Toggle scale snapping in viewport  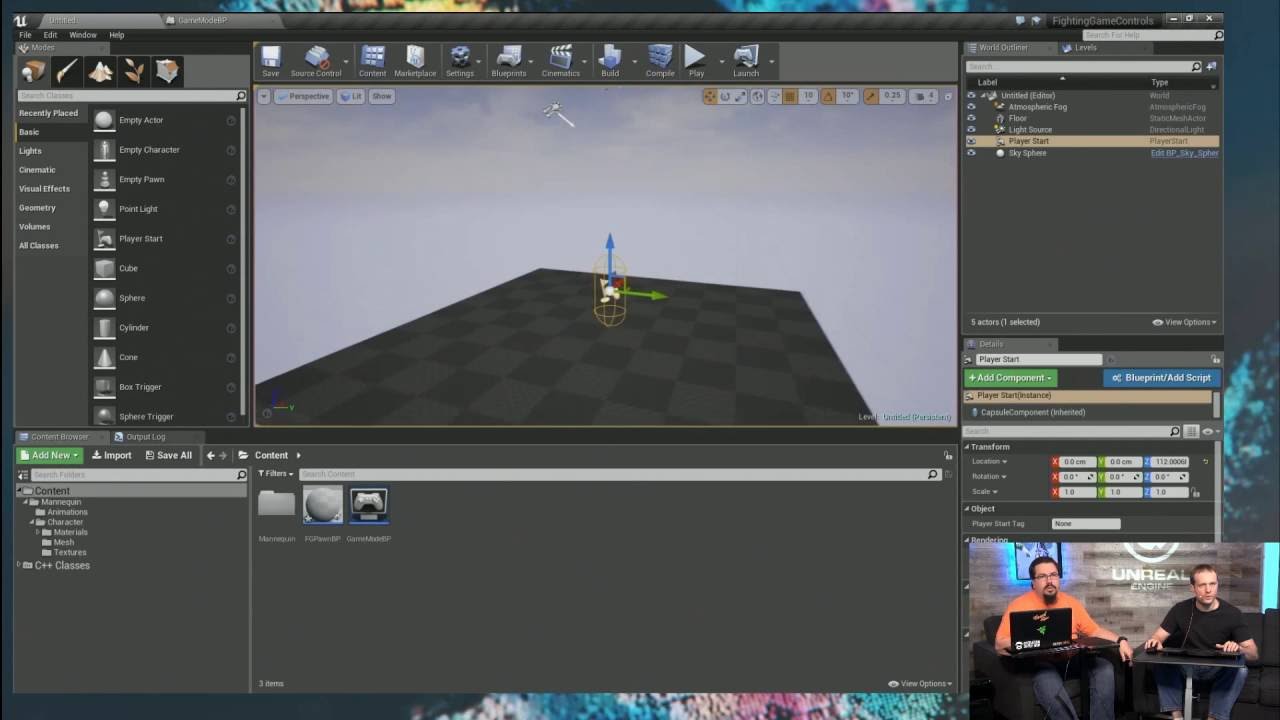(870, 96)
